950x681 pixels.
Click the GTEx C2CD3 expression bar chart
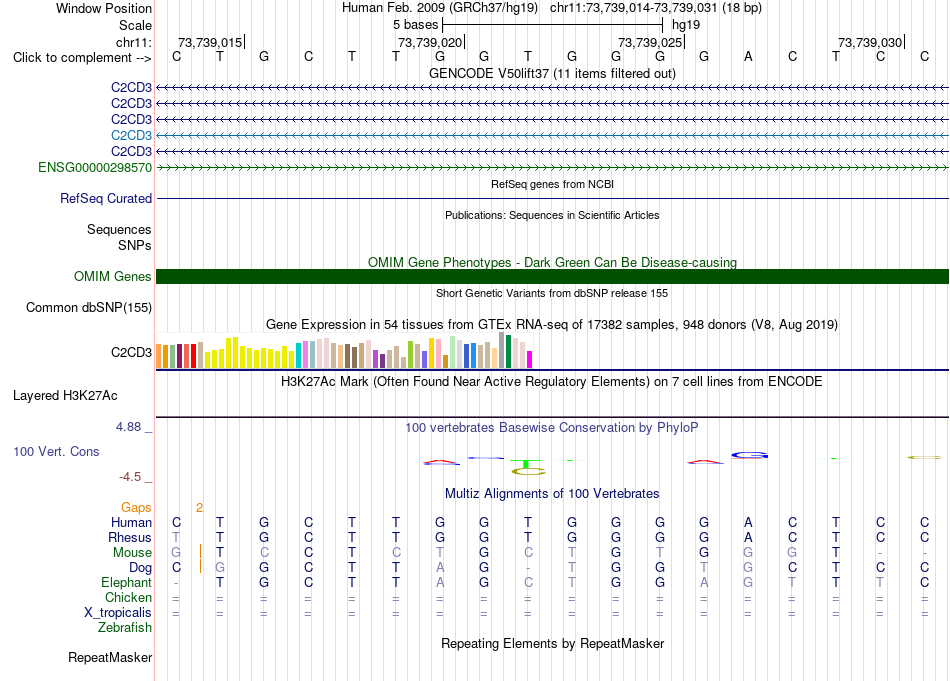(344, 350)
